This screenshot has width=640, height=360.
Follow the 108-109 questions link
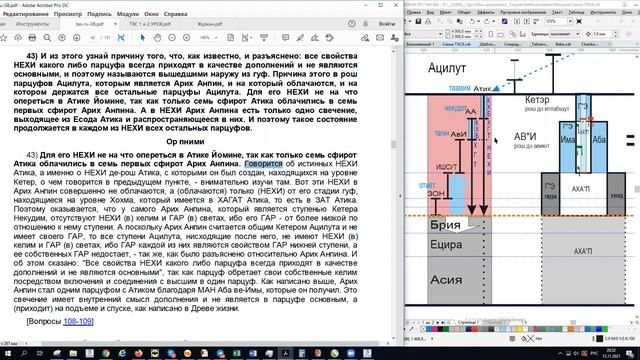coord(77,321)
